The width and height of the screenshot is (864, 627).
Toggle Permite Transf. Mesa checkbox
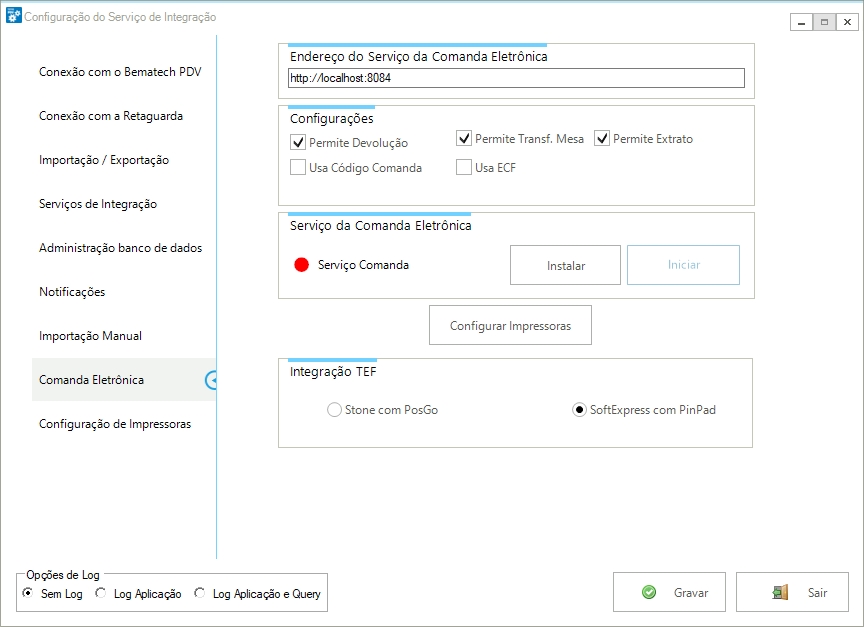click(464, 138)
